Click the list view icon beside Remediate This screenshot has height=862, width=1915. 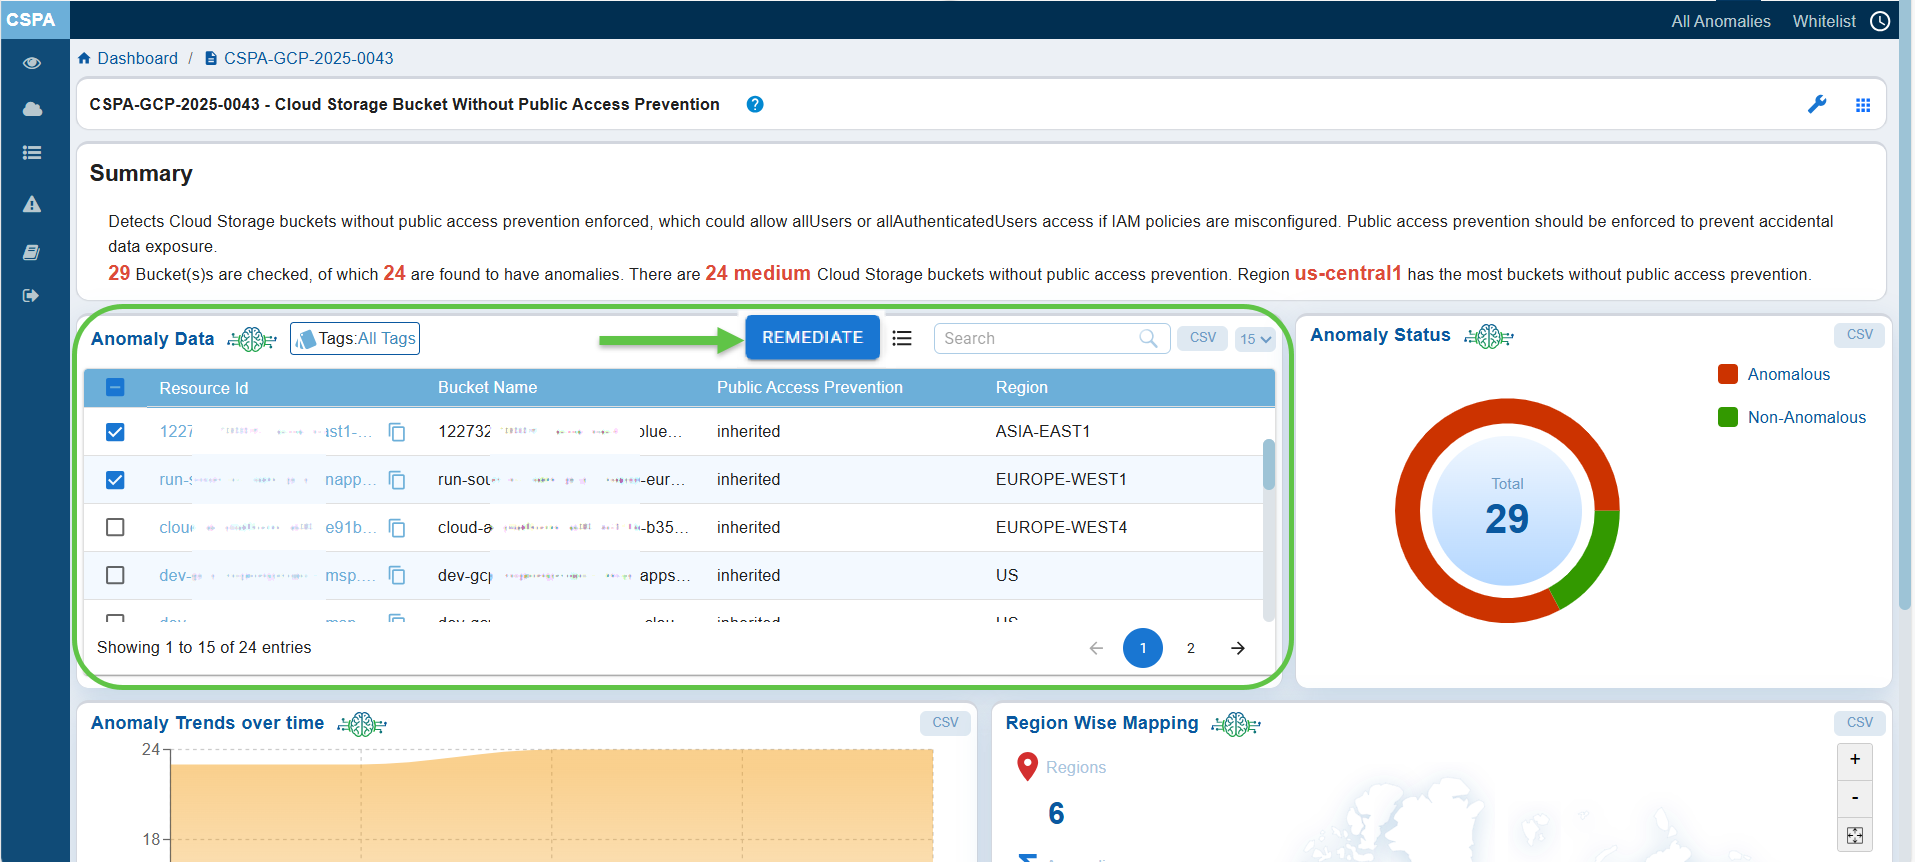pos(902,338)
